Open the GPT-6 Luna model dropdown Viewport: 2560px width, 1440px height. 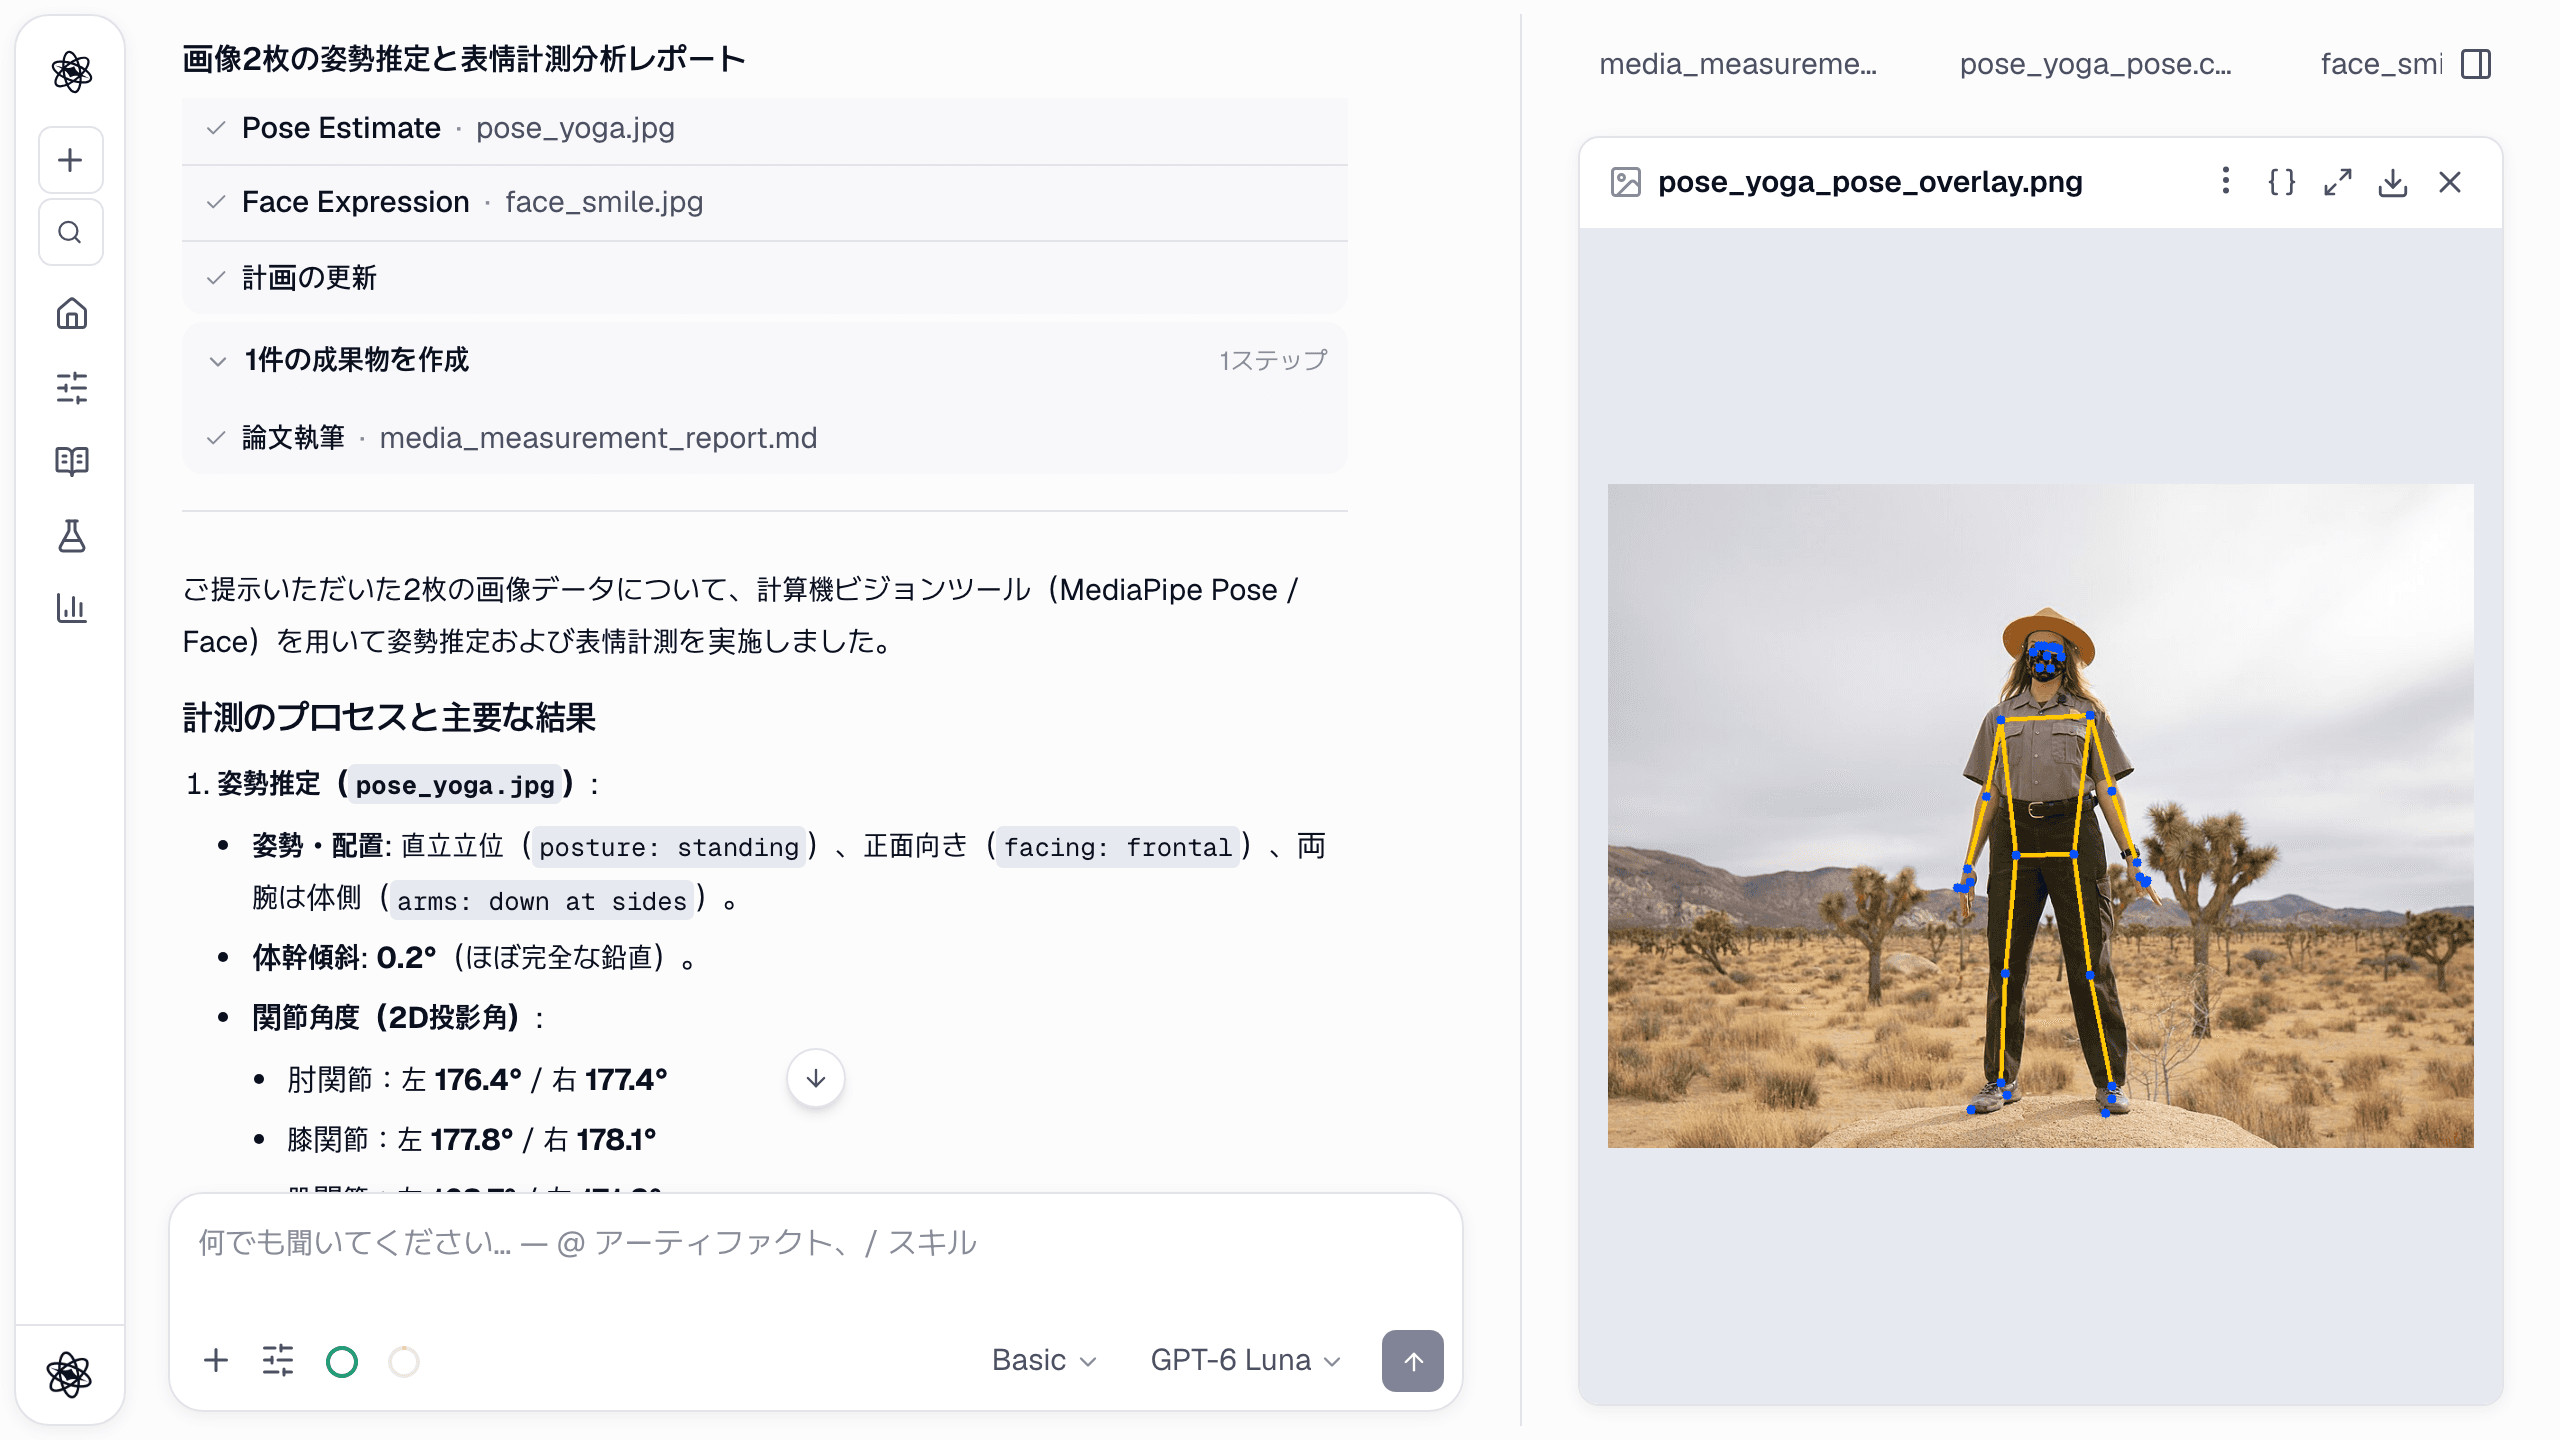(x=1245, y=1360)
